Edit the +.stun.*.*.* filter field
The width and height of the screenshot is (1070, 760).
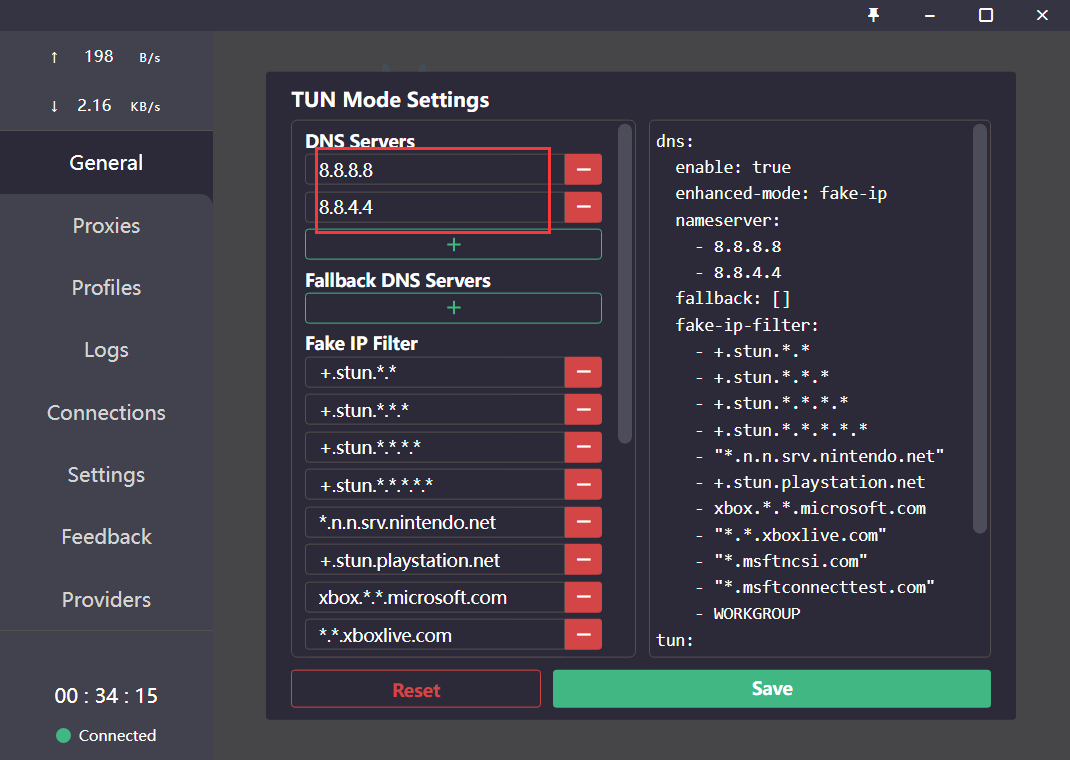tap(435, 409)
